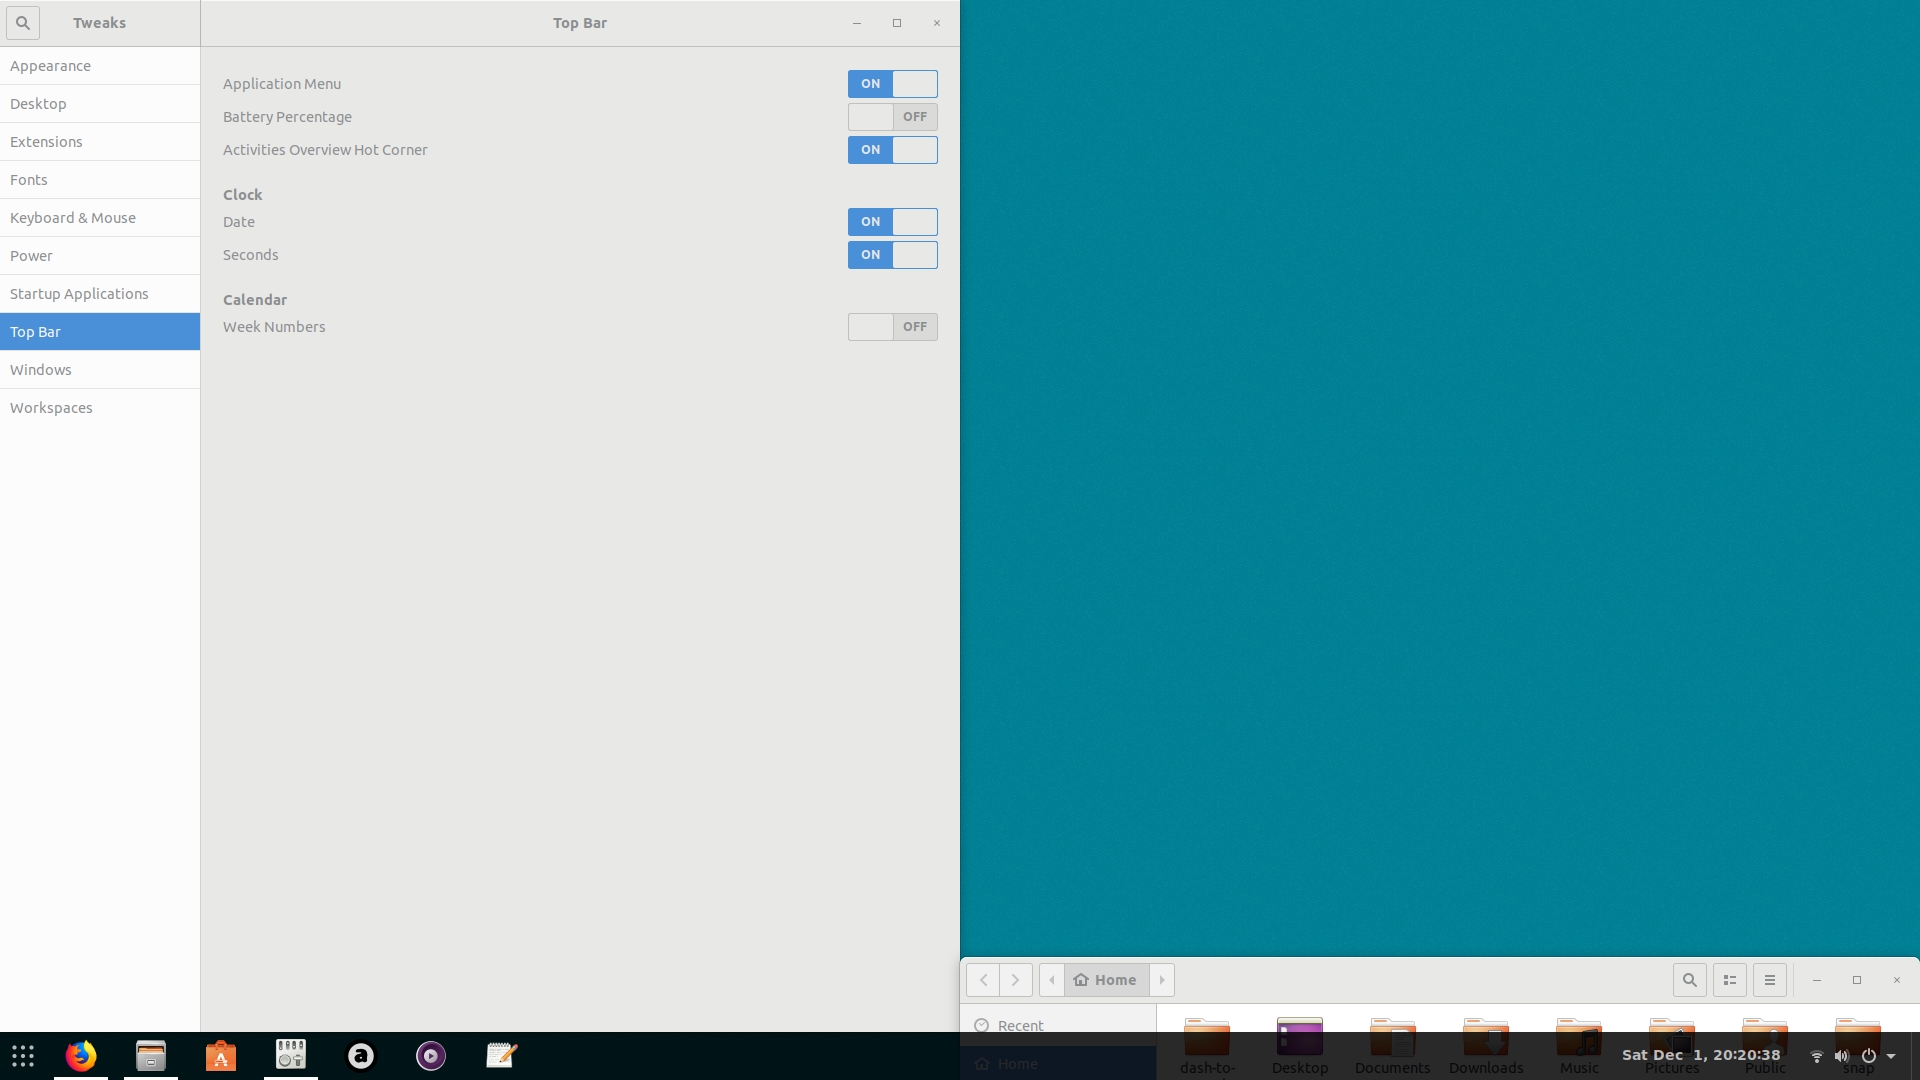Go forward in the Files window
Screen dimensions: 1920x1080
coord(1016,980)
